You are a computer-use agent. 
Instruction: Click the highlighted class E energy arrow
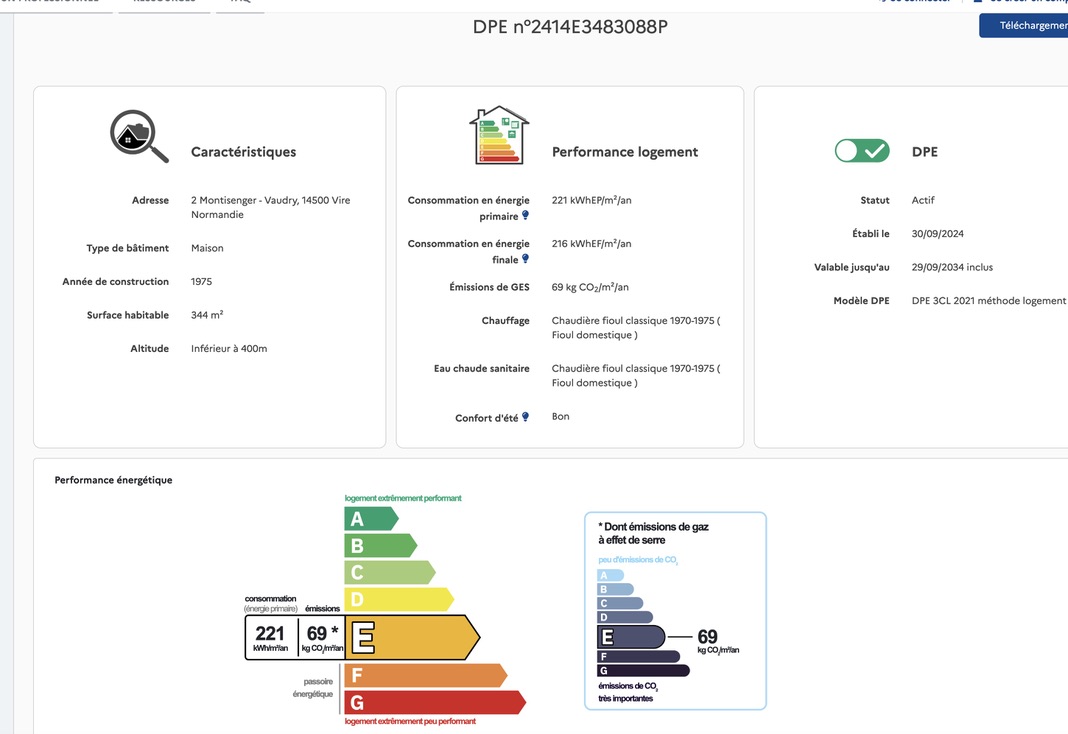411,637
